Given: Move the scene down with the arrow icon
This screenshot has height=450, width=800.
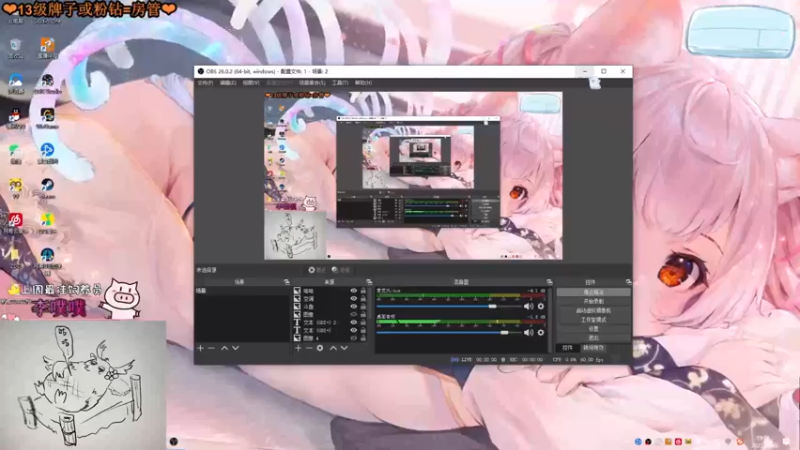Looking at the screenshot, I should [x=235, y=348].
